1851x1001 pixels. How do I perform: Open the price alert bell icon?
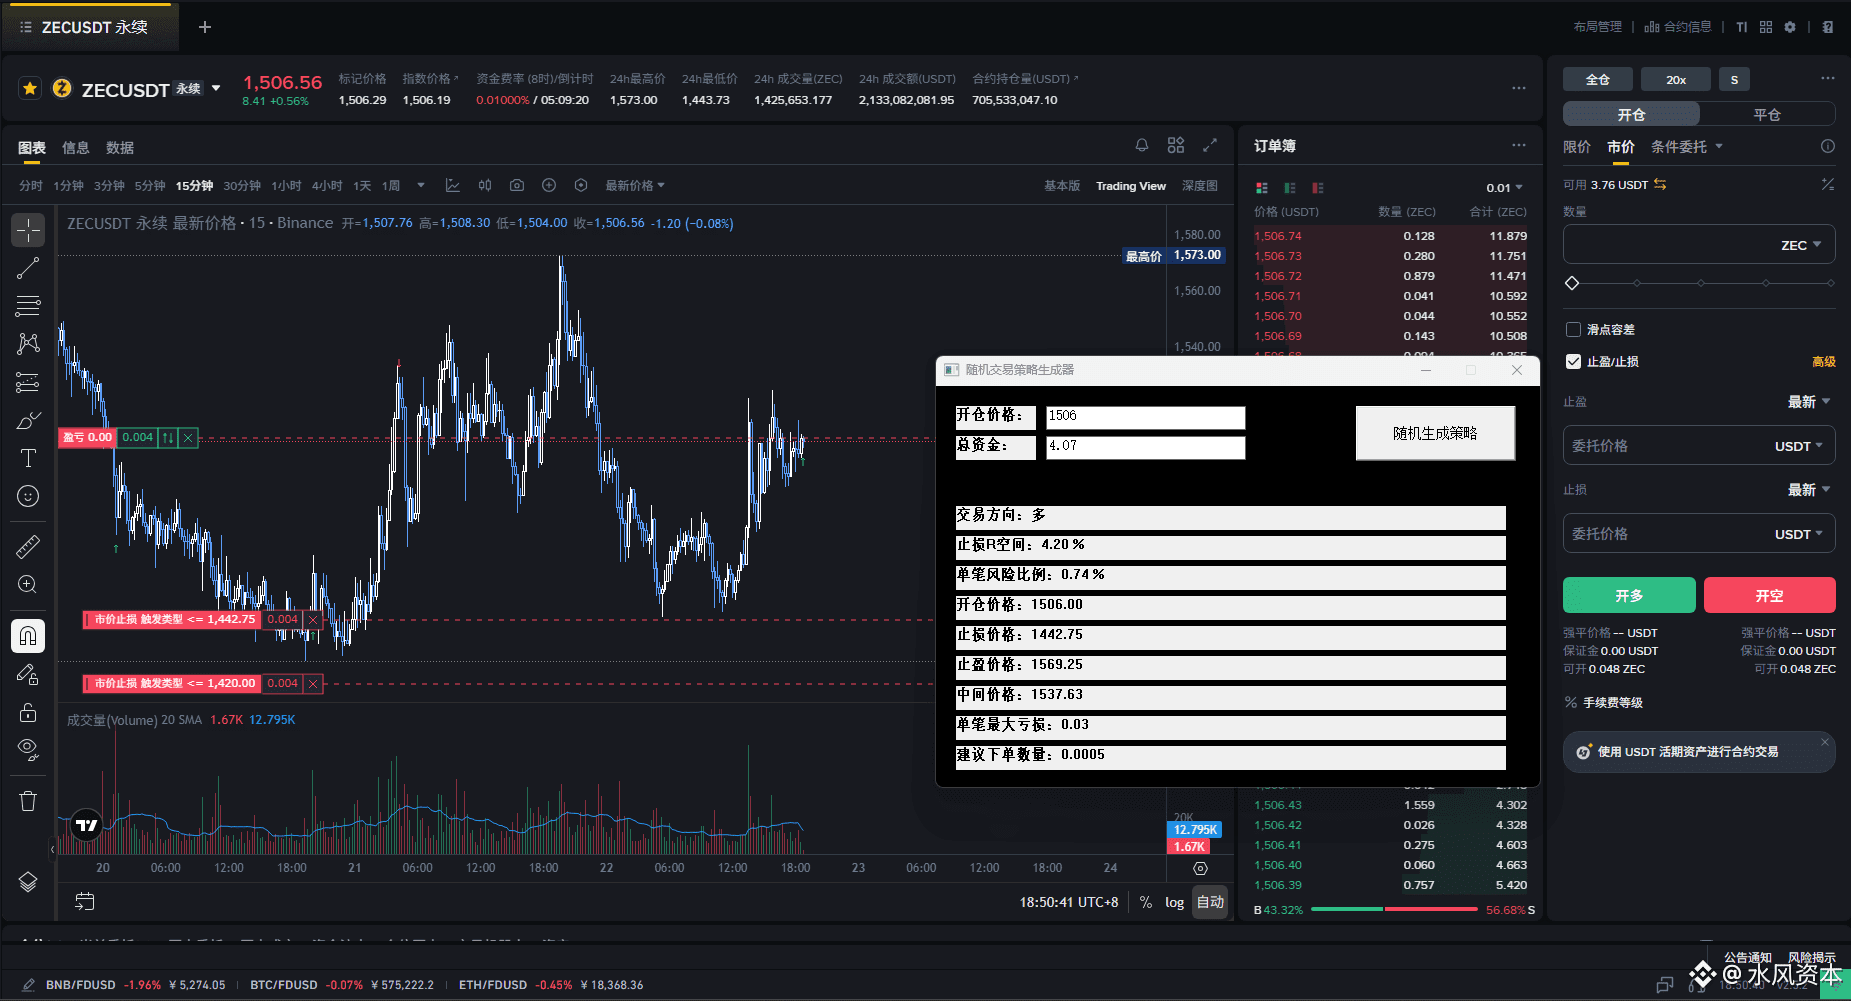click(1142, 145)
